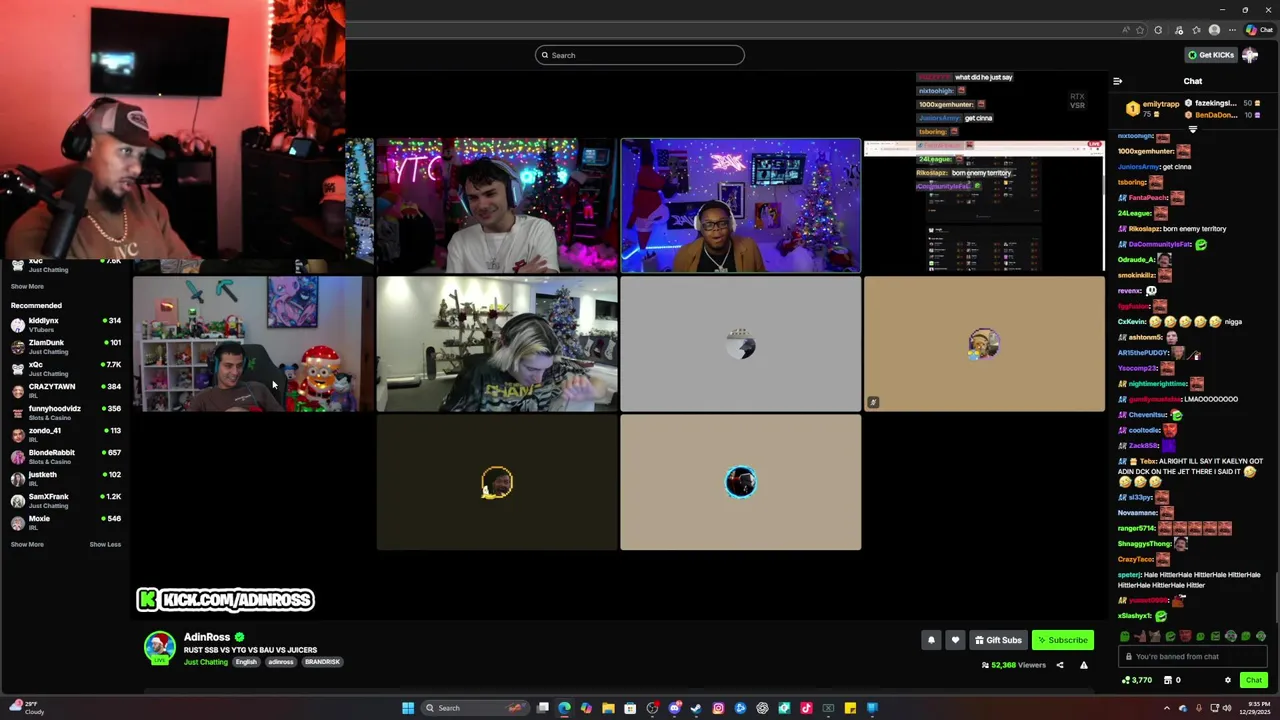Report the stream with warning triangle icon
The image size is (1280, 720).
pos(1083,665)
